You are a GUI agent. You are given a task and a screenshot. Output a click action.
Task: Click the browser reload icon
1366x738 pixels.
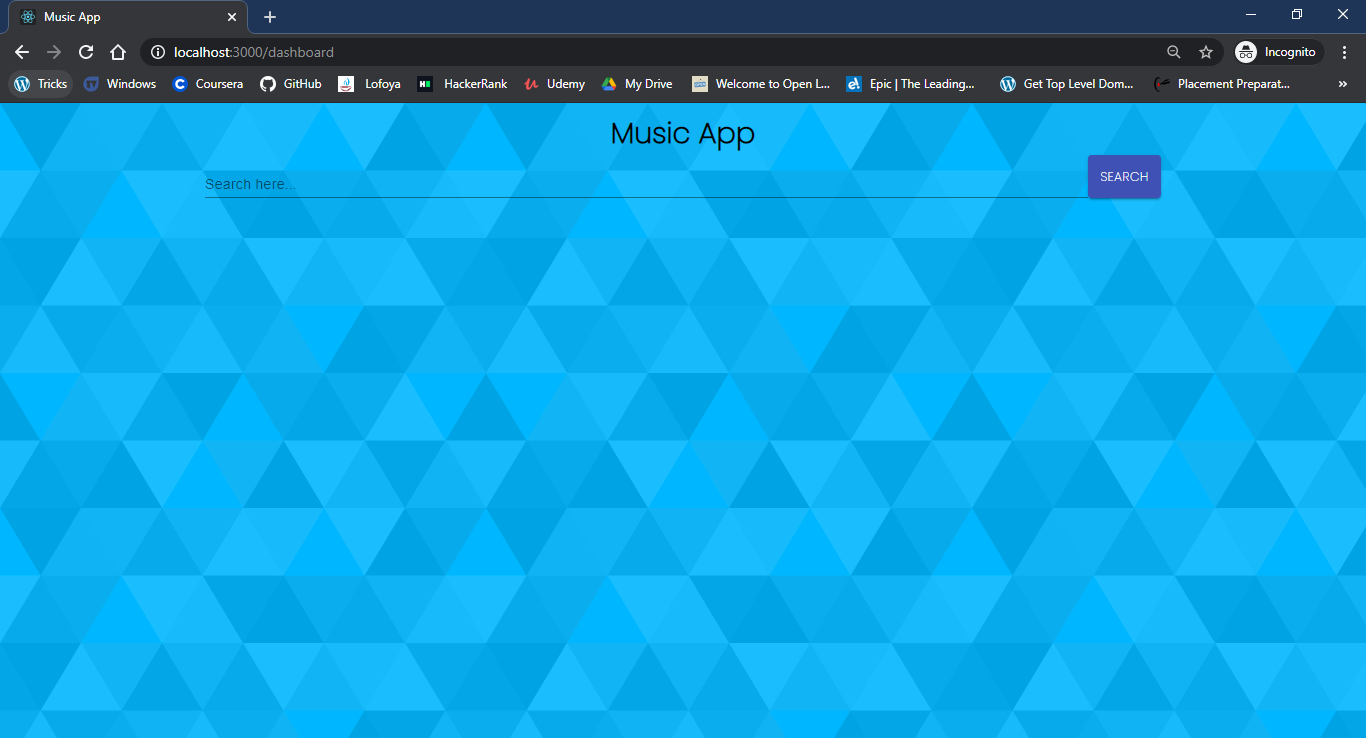pyautogui.click(x=86, y=51)
